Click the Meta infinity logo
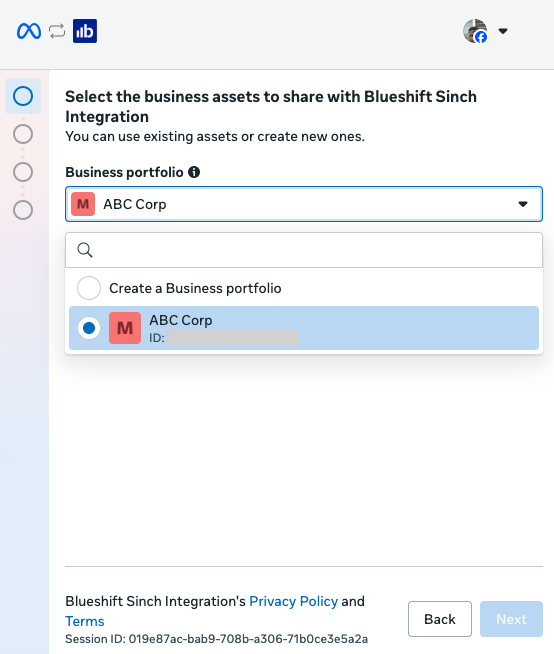 tap(29, 31)
